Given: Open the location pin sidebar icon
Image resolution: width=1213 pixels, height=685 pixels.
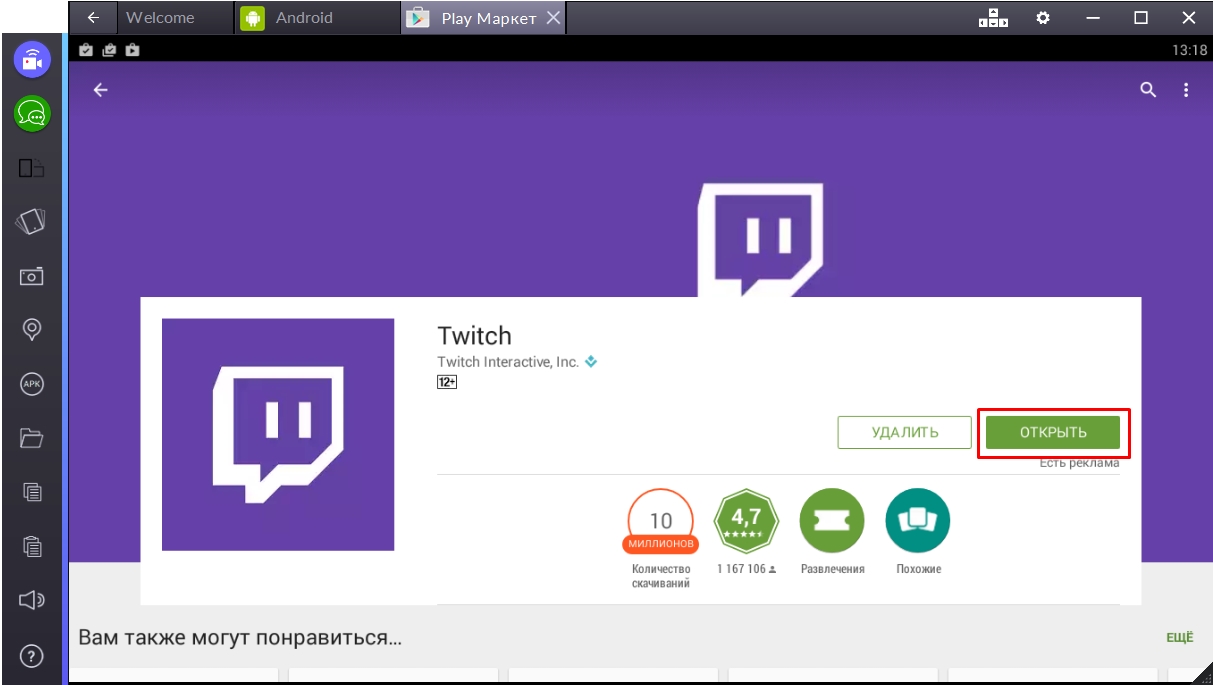Looking at the screenshot, I should click(x=32, y=329).
